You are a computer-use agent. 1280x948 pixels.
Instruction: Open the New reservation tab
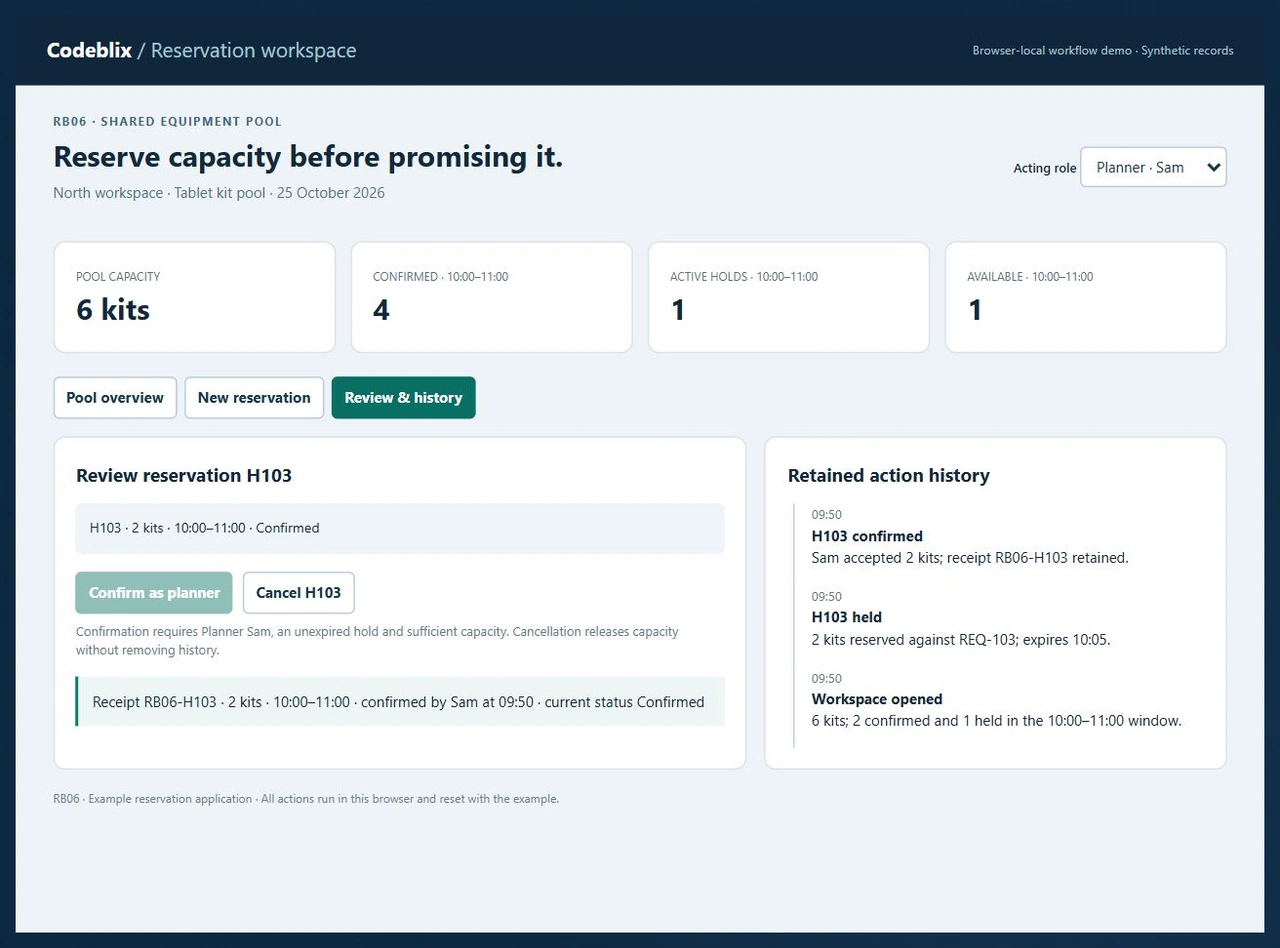click(x=254, y=397)
